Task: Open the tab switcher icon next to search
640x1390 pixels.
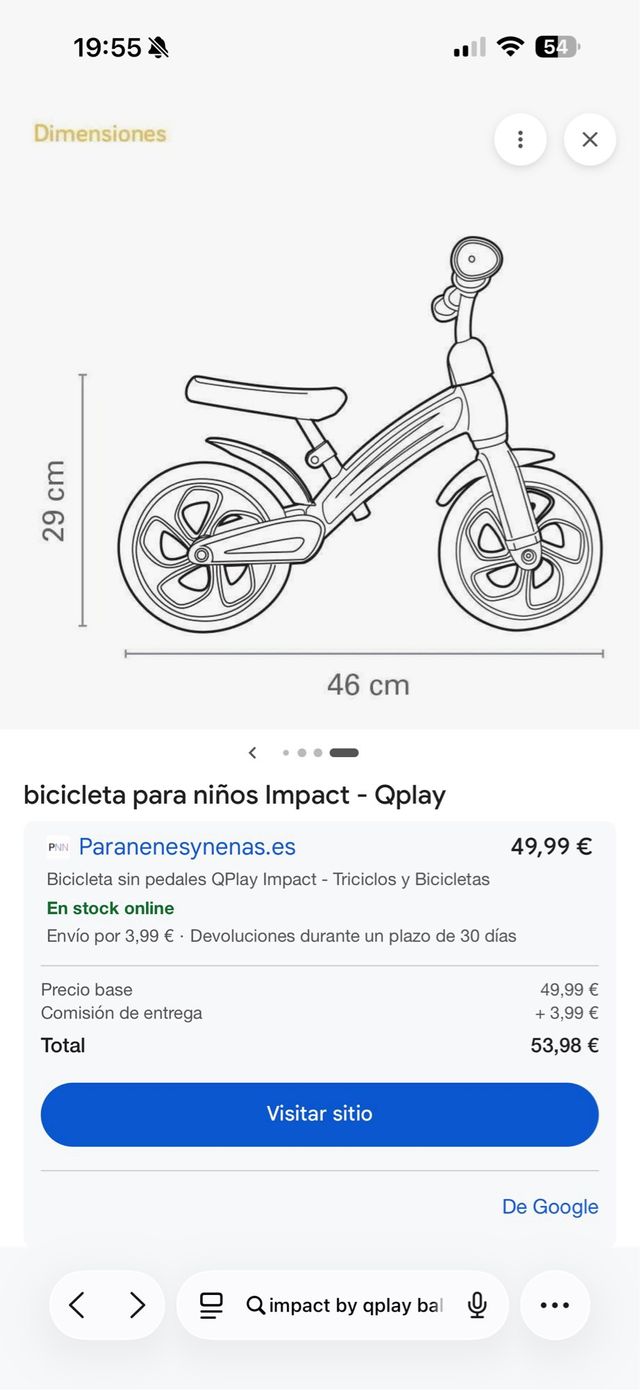Action: point(211,1305)
